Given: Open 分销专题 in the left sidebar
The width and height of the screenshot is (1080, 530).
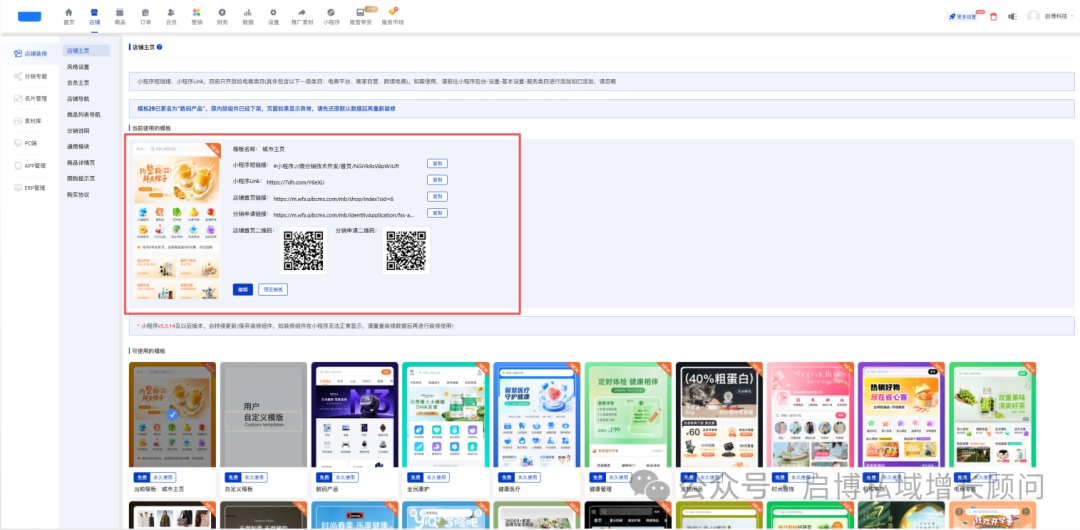Looking at the screenshot, I should pos(31,77).
